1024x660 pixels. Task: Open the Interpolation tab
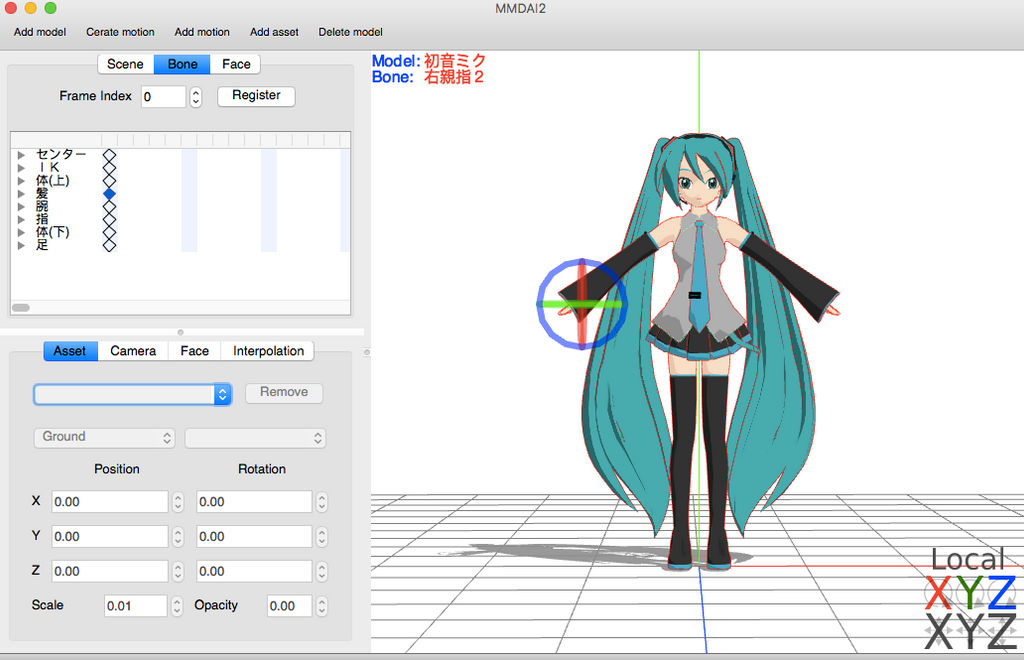tap(268, 351)
